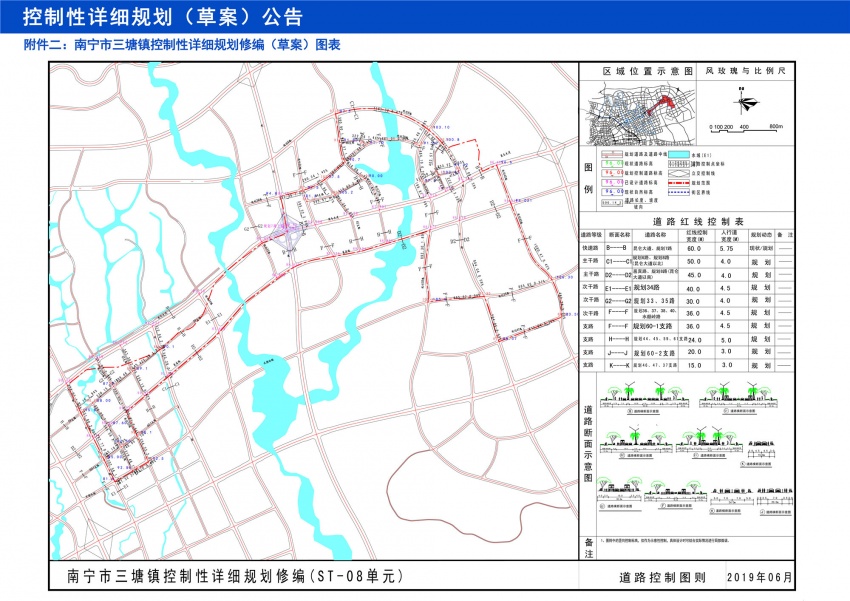Click the blue banner title 控制性详细规划（草案）公告
Image resolution: width=850 pixels, height=601 pixels.
coord(163,17)
